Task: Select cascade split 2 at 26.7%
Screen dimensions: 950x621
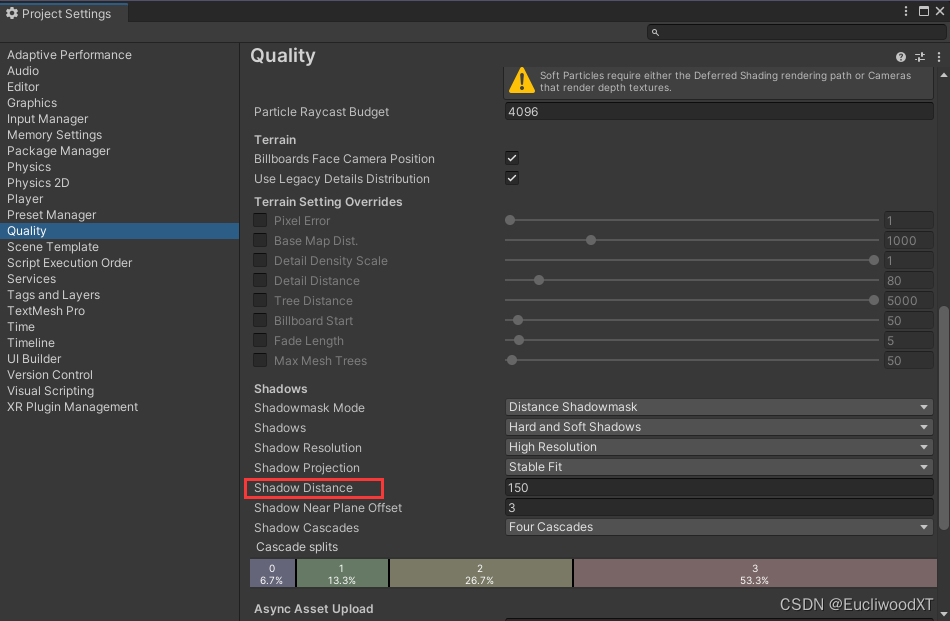Action: (x=480, y=574)
